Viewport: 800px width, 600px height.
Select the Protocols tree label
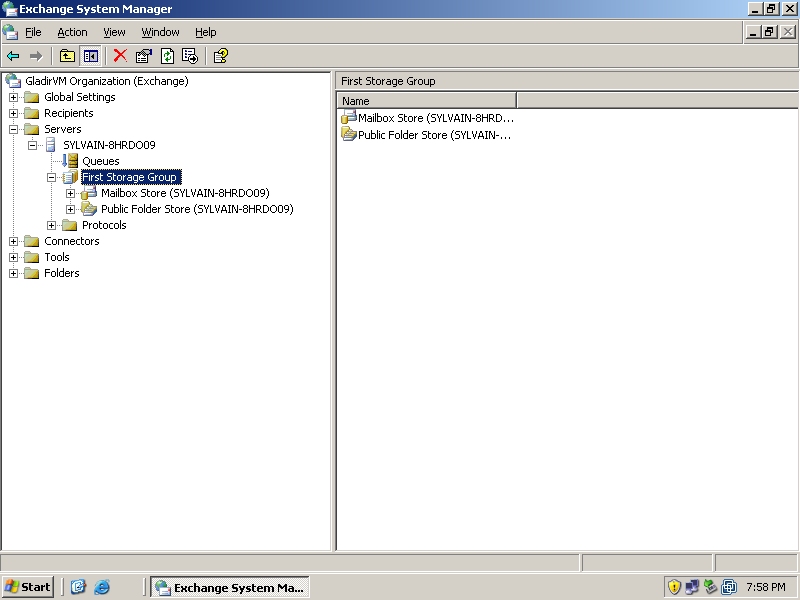(x=104, y=225)
